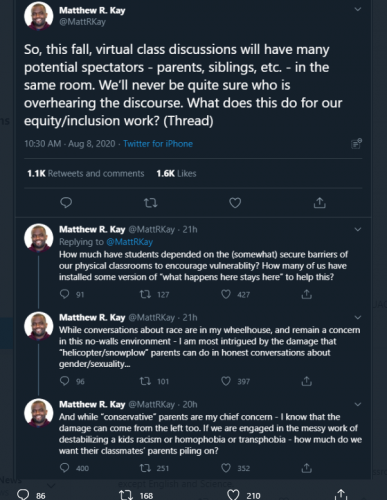
Task: Open @MattRKay replying-to mention link
Action: (129, 242)
